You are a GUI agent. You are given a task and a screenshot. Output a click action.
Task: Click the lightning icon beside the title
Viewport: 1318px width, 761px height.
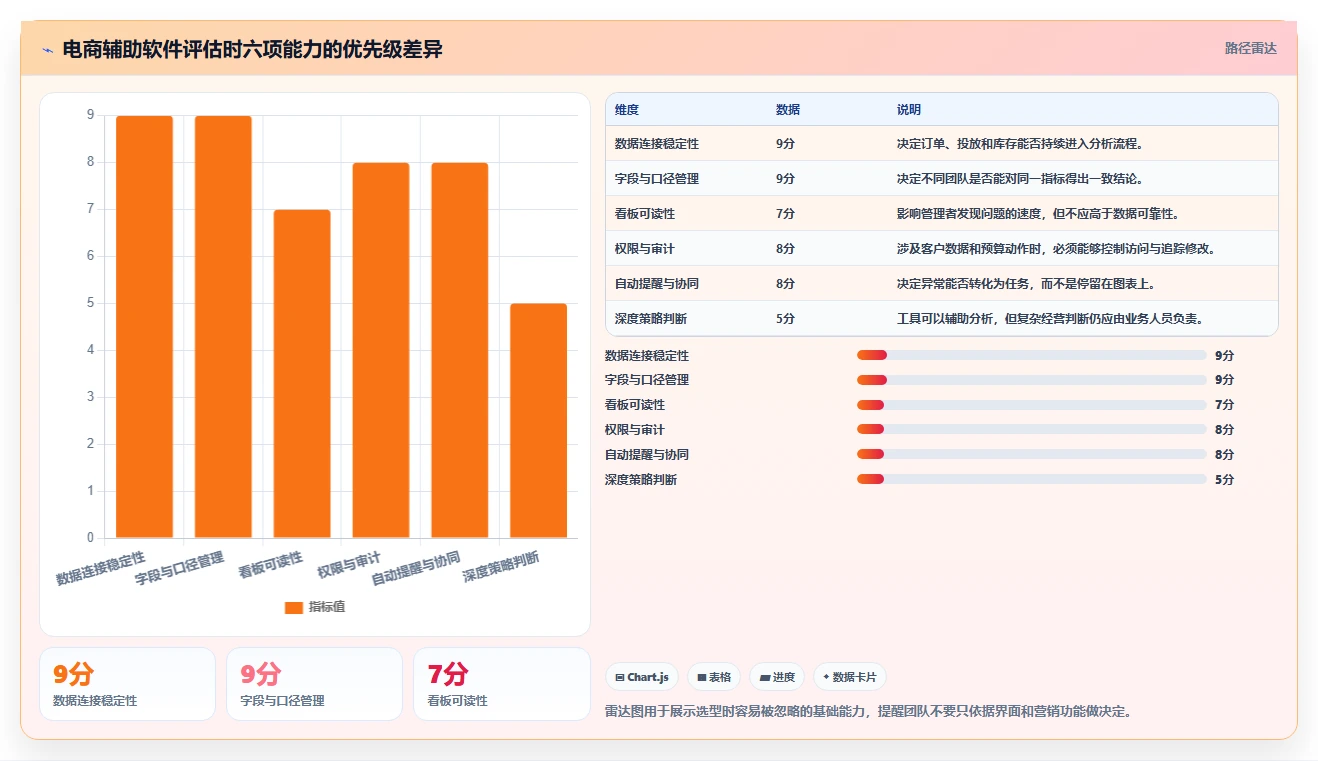(48, 50)
